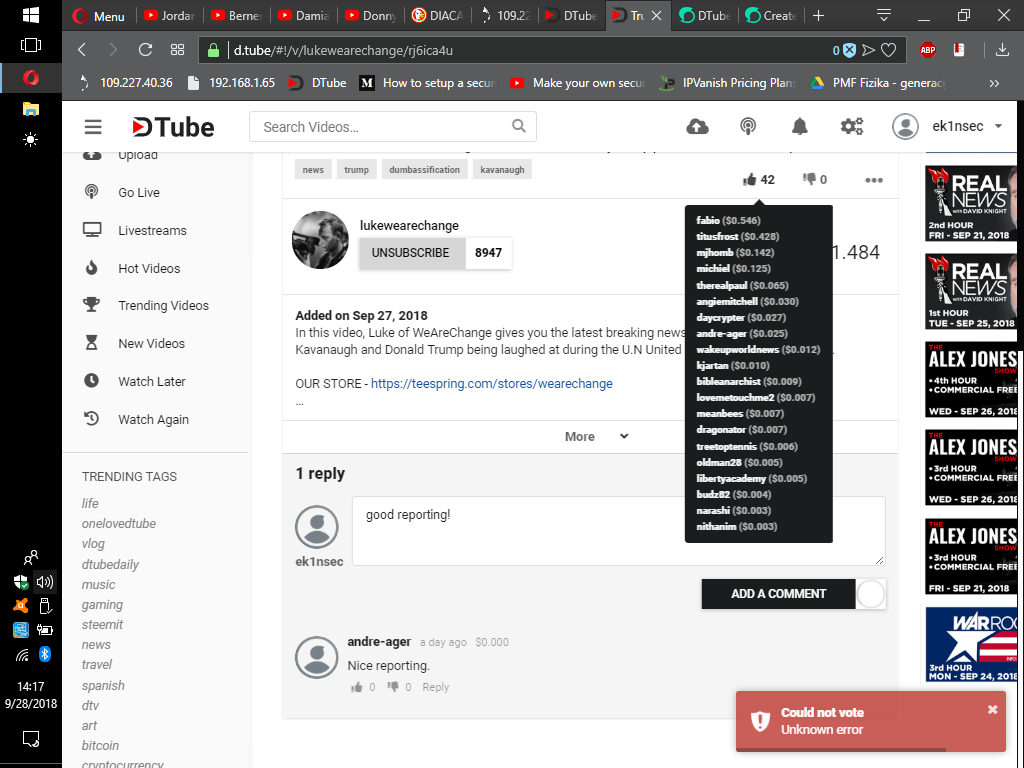Select the 'dtubedaily' trending tag
The image size is (1024, 768).
pyautogui.click(x=110, y=564)
